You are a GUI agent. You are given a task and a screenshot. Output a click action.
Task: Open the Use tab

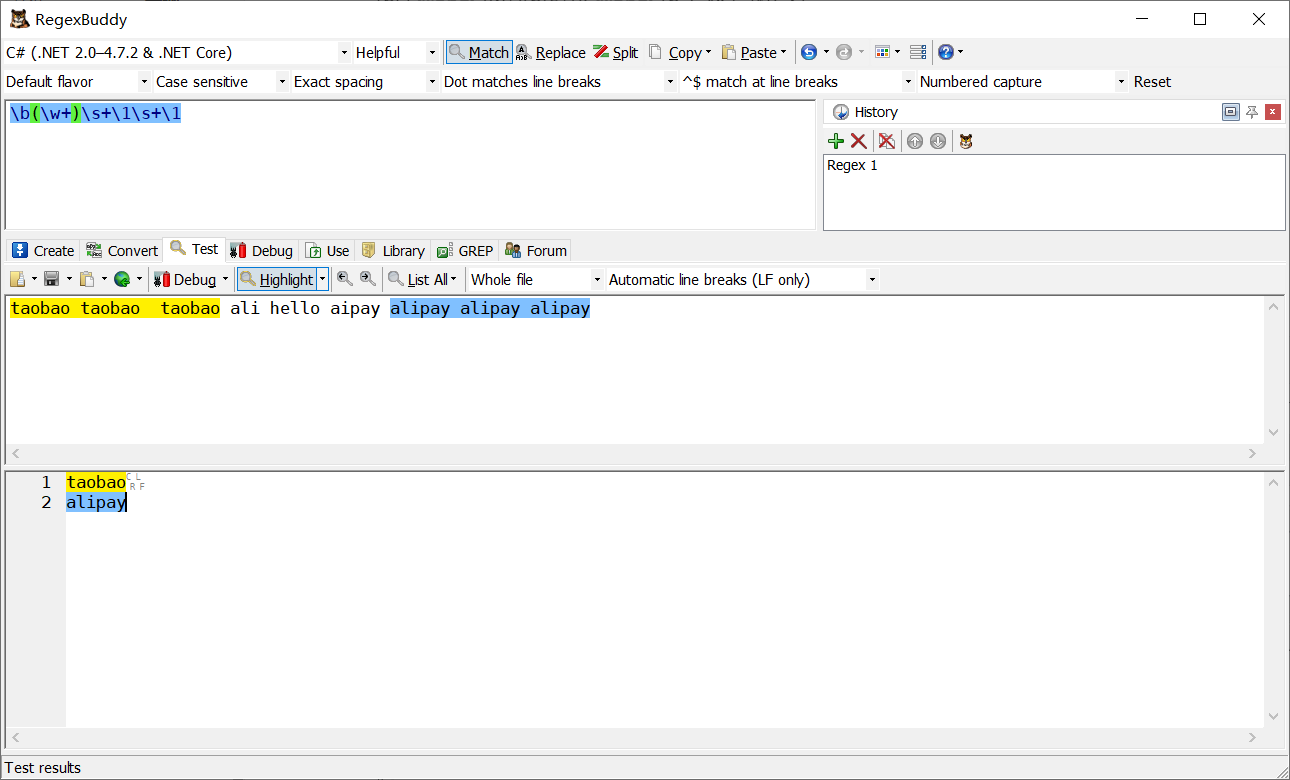pos(328,250)
